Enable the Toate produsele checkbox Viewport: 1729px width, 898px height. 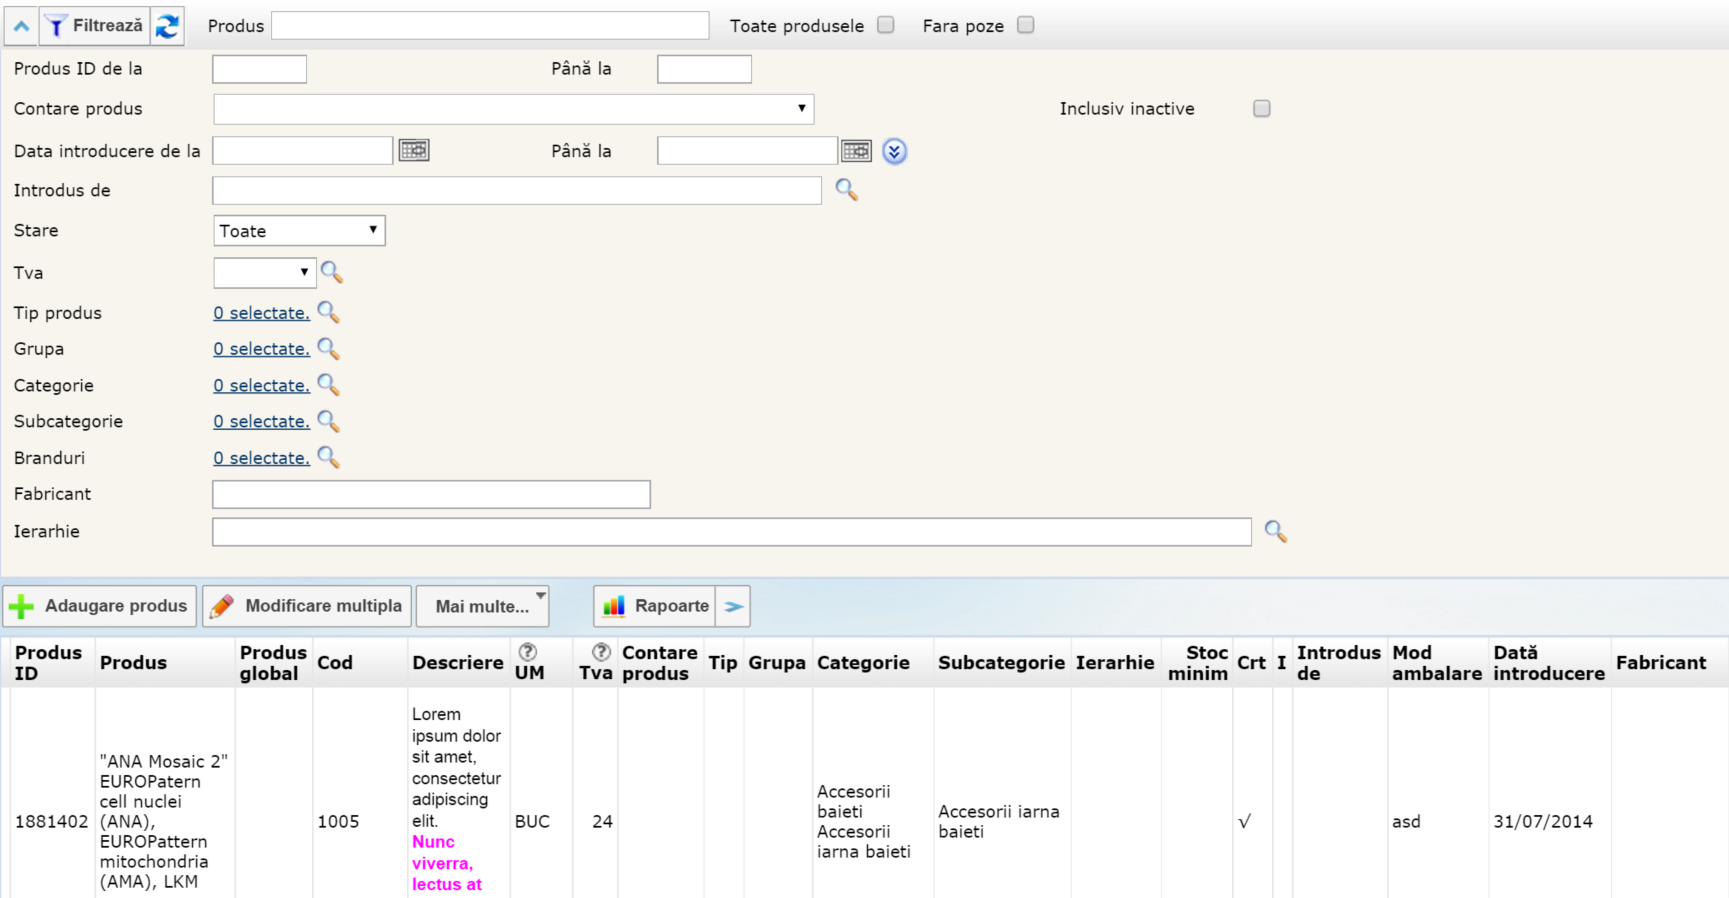click(886, 25)
